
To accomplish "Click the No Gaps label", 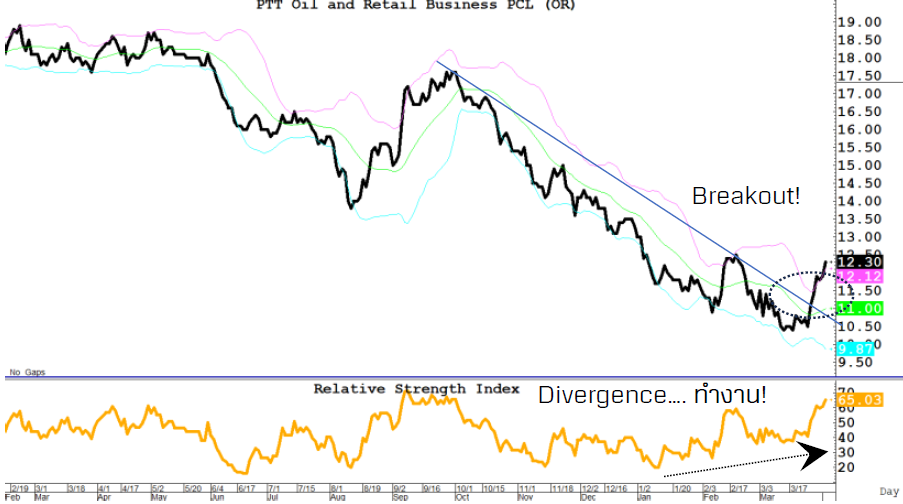I will pos(27,372).
